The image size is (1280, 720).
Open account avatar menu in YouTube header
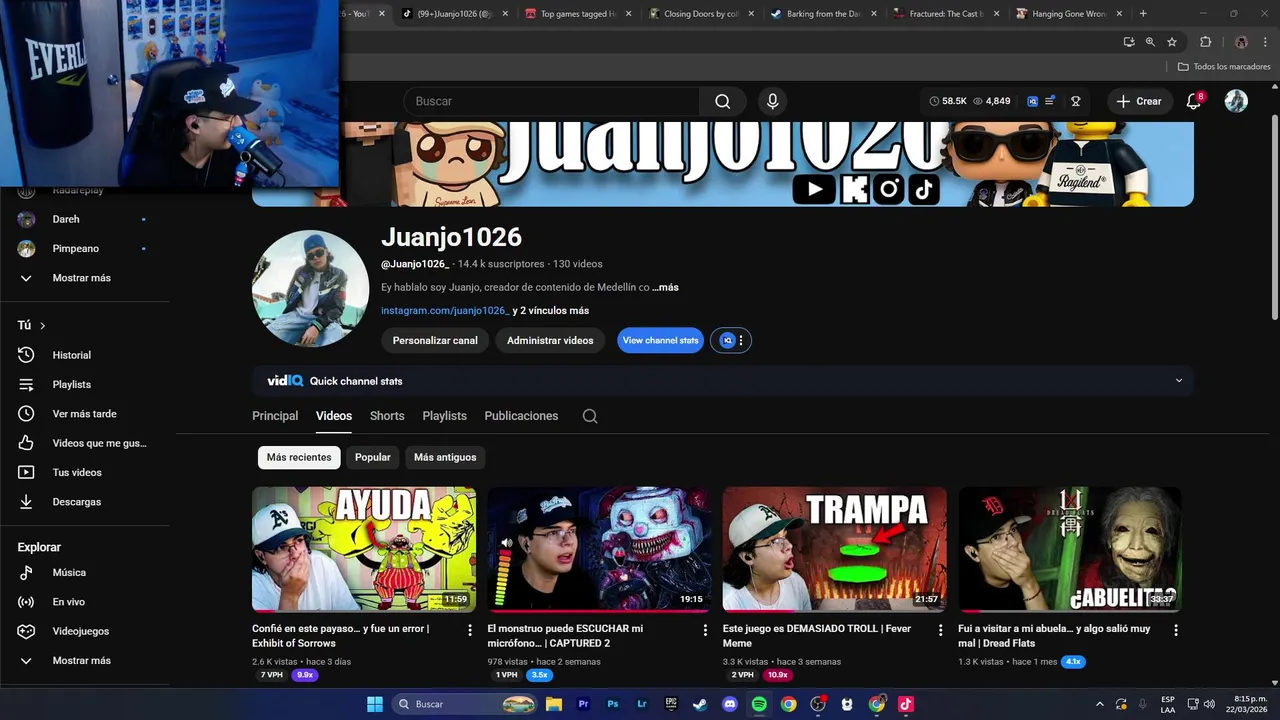pos(1237,101)
